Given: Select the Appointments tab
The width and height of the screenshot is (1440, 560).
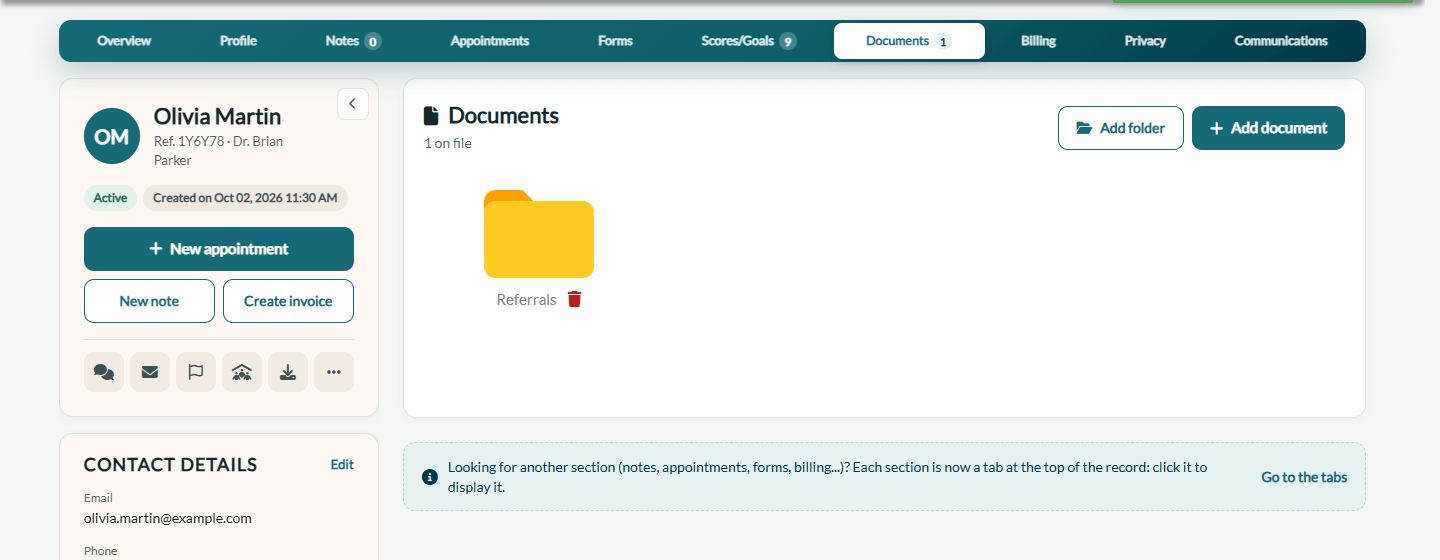Looking at the screenshot, I should pos(490,41).
